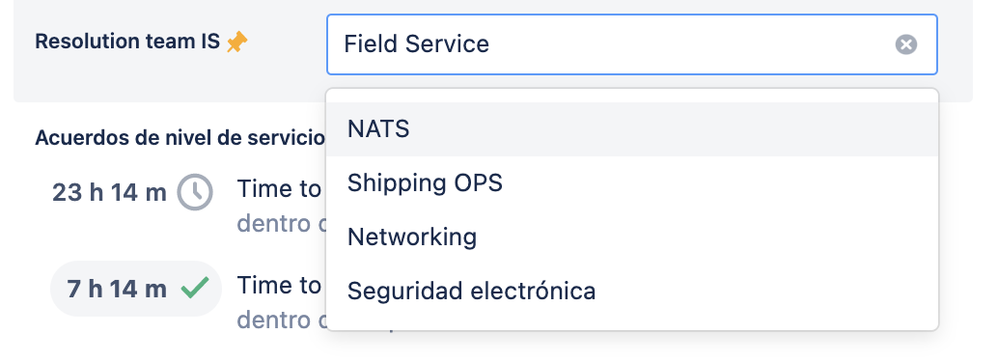Click the green checkmark icon beside 7 h 14 m

click(x=195, y=288)
